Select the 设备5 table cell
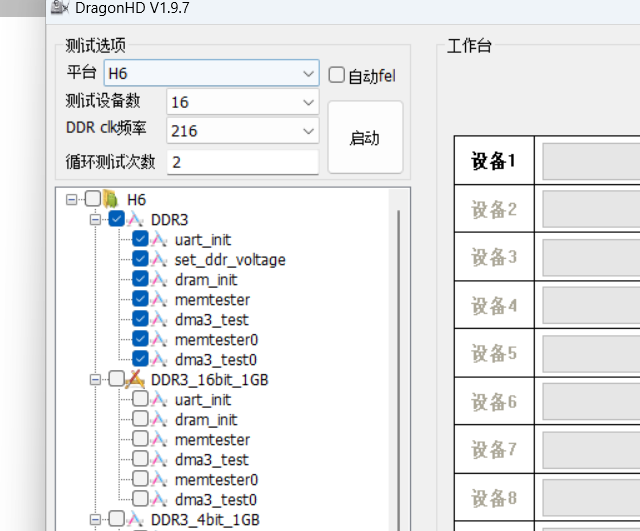This screenshot has height=531, width=640. click(494, 353)
